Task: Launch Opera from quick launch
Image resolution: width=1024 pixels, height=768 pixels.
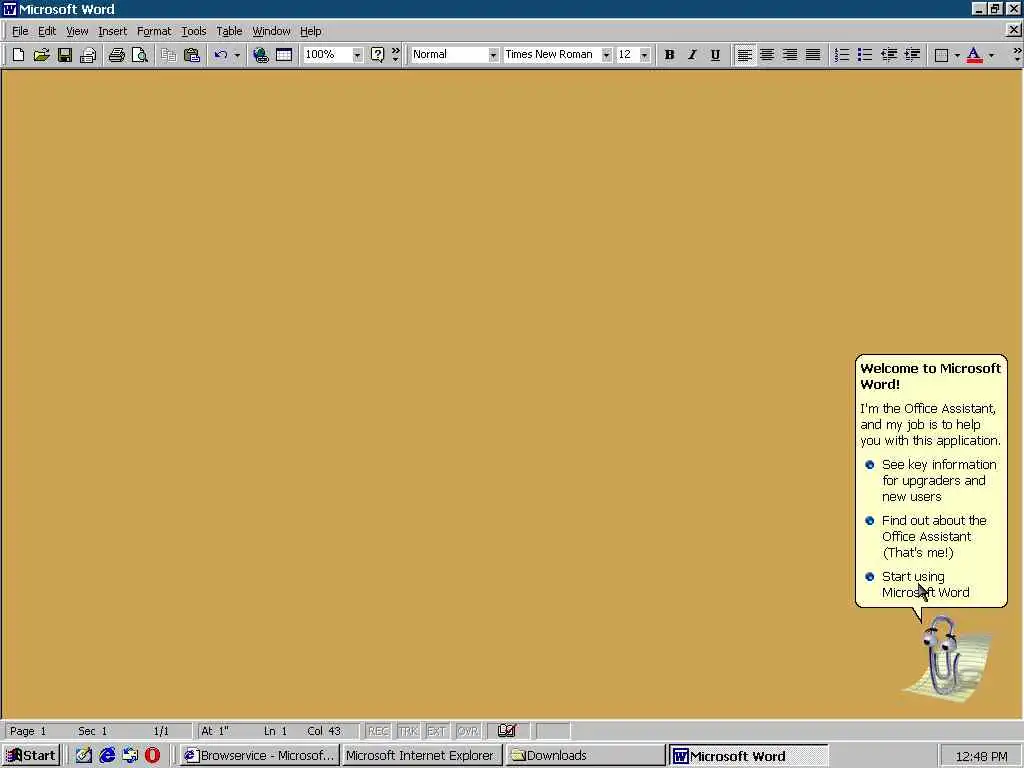Action: (153, 756)
